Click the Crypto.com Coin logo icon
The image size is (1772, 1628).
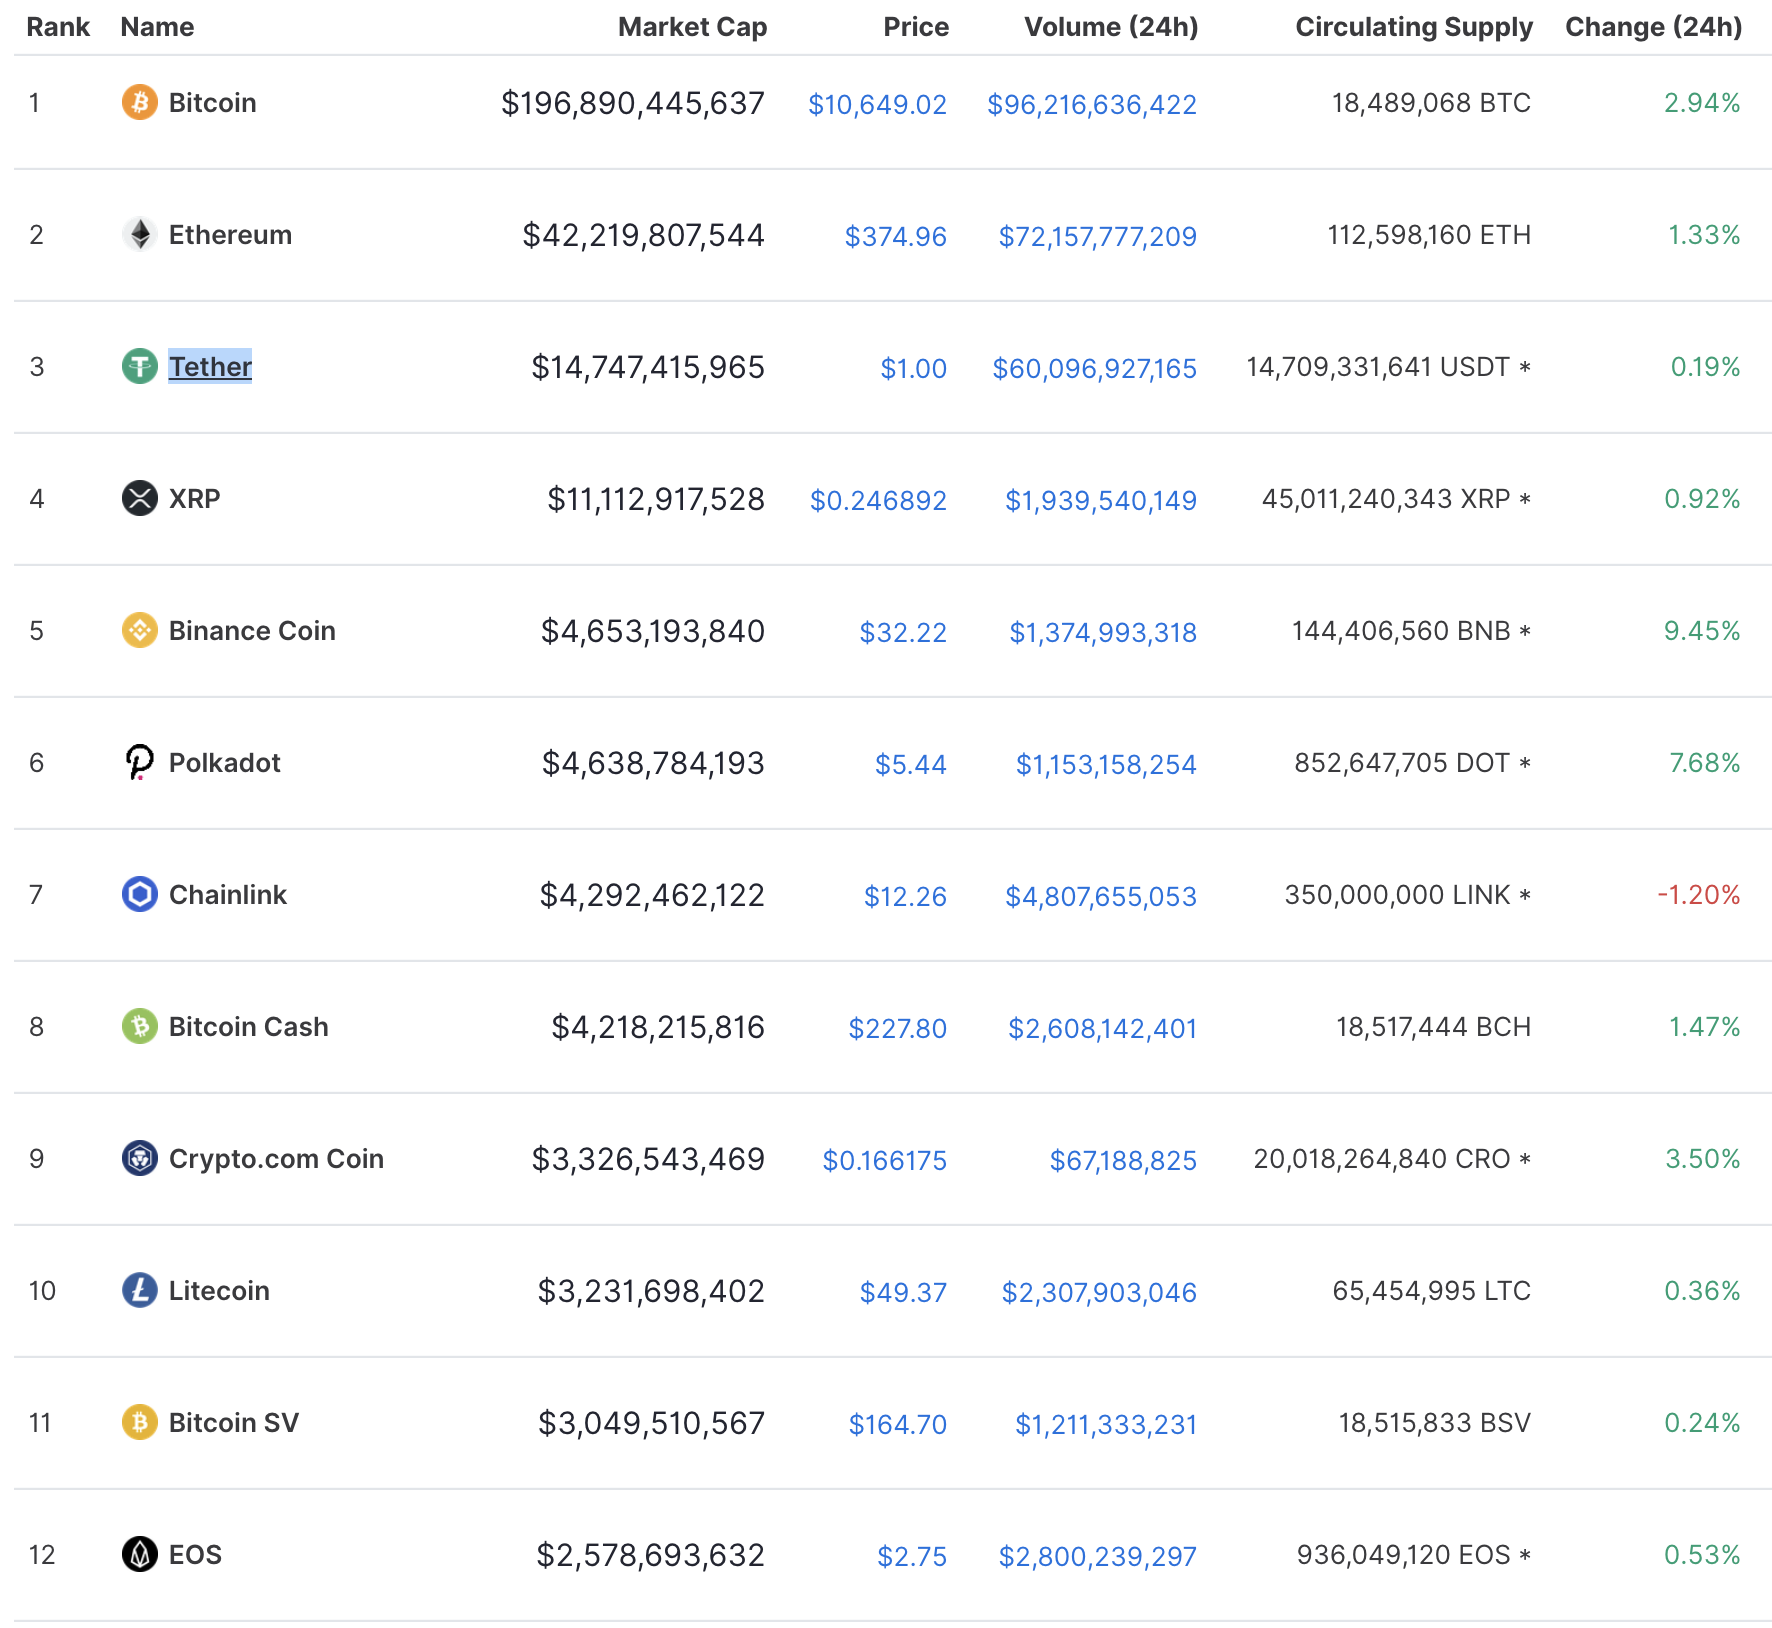click(x=140, y=1158)
